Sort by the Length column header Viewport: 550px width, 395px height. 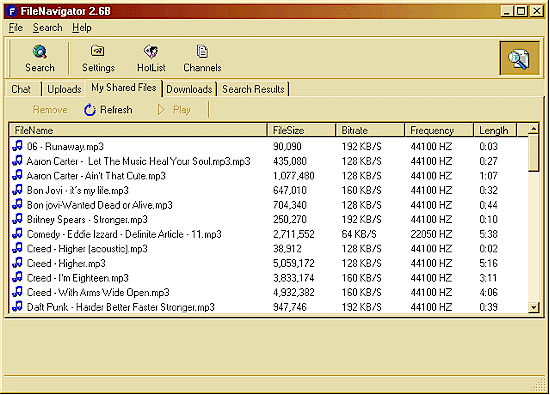point(495,130)
